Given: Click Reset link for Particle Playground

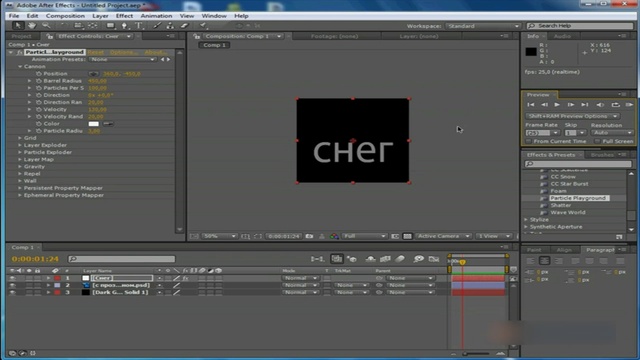Looking at the screenshot, I should (x=96, y=52).
